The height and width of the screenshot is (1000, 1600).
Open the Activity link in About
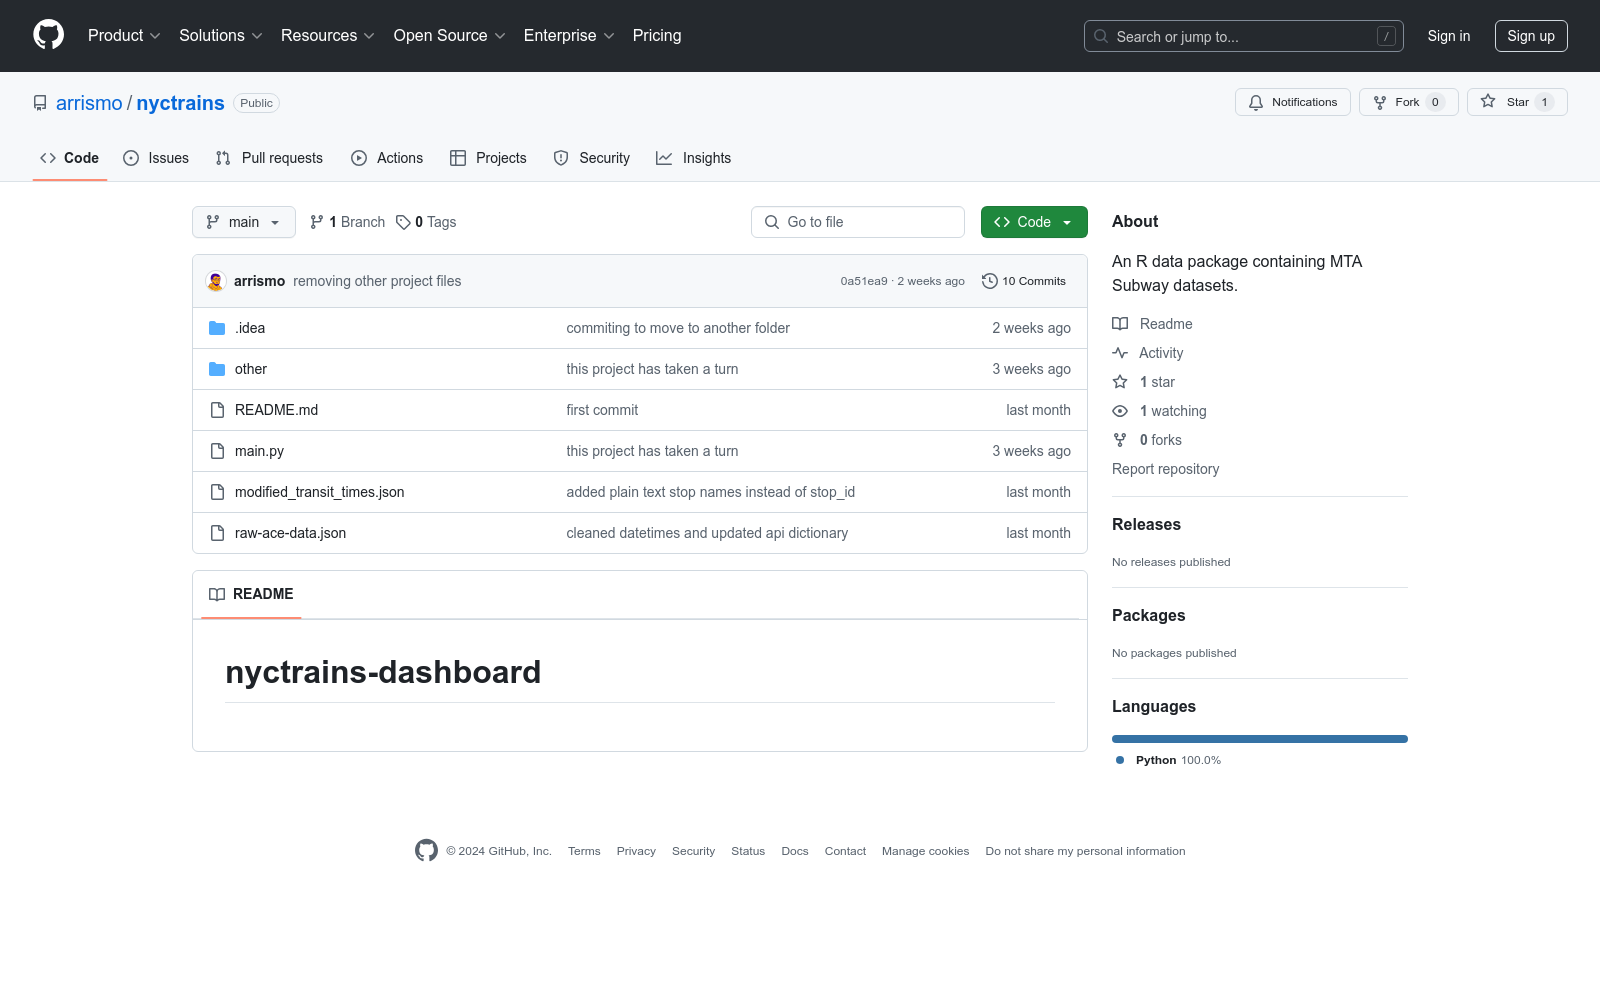pos(1147,353)
